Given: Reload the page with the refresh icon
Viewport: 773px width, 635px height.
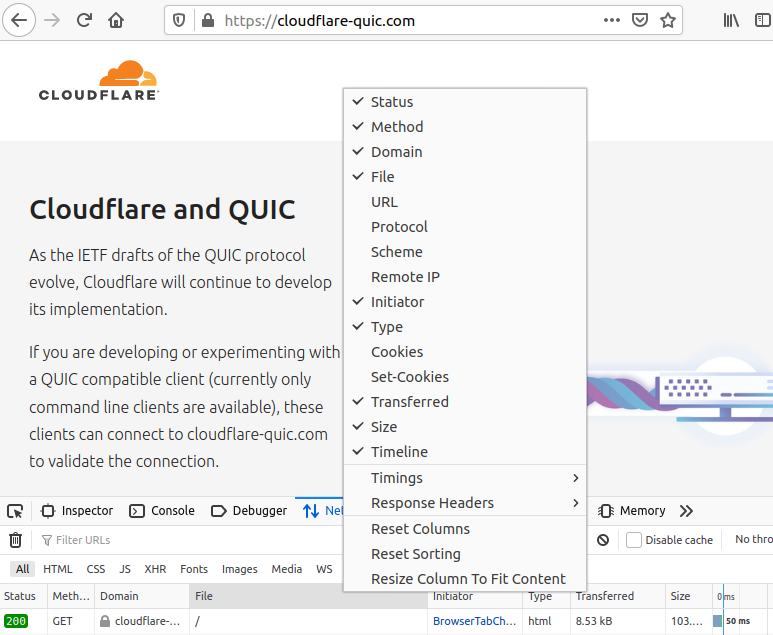Looking at the screenshot, I should coord(84,20).
